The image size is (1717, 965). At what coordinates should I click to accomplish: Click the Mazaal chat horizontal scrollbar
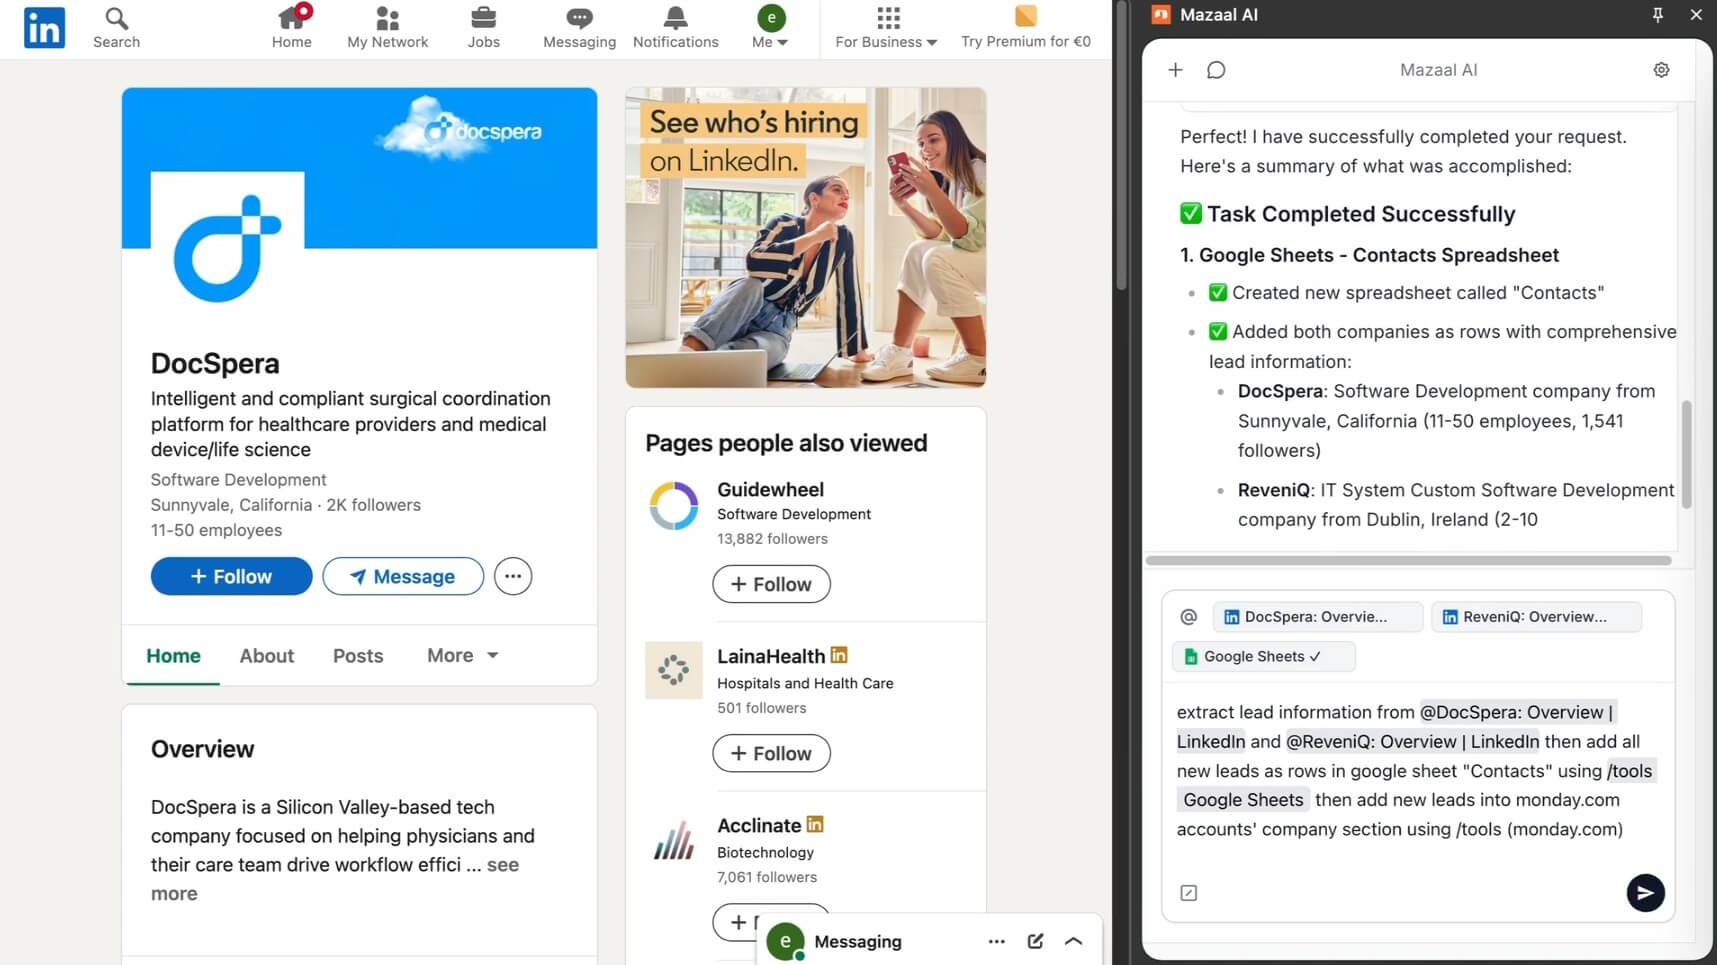1408,561
